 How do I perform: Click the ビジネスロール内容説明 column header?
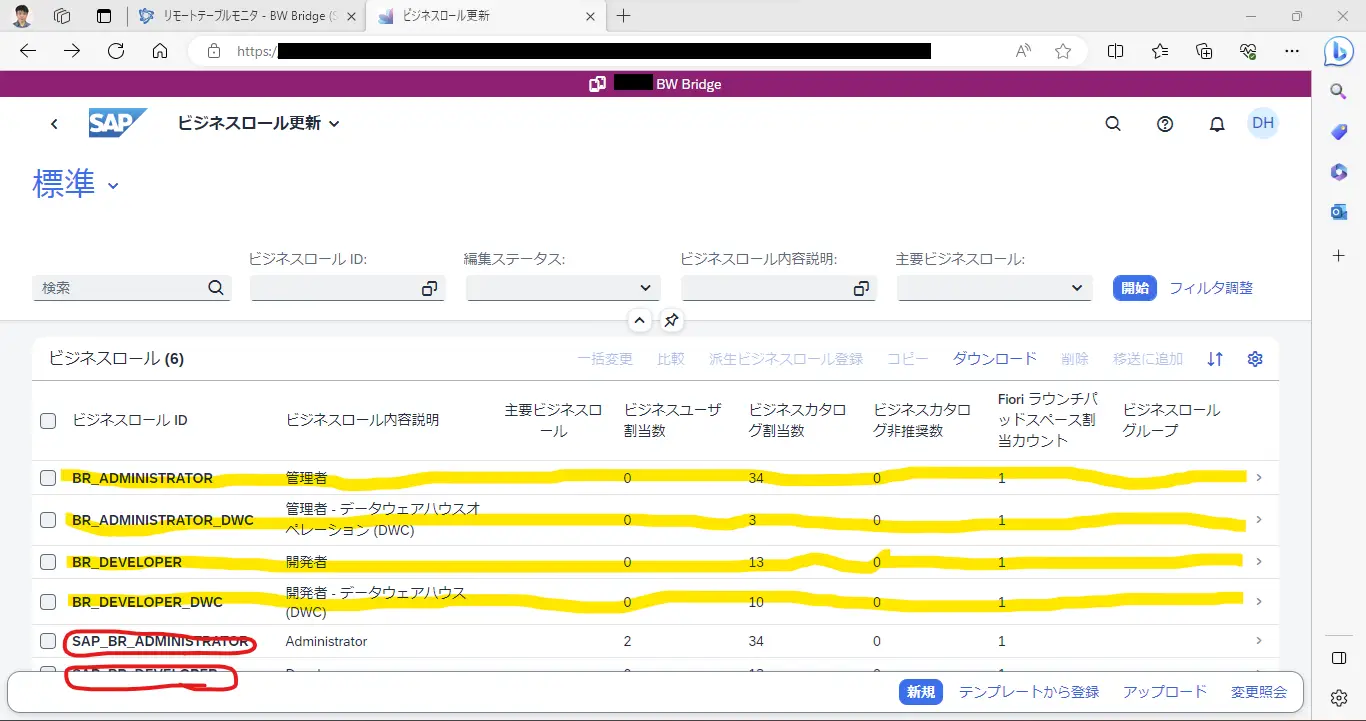coord(362,420)
